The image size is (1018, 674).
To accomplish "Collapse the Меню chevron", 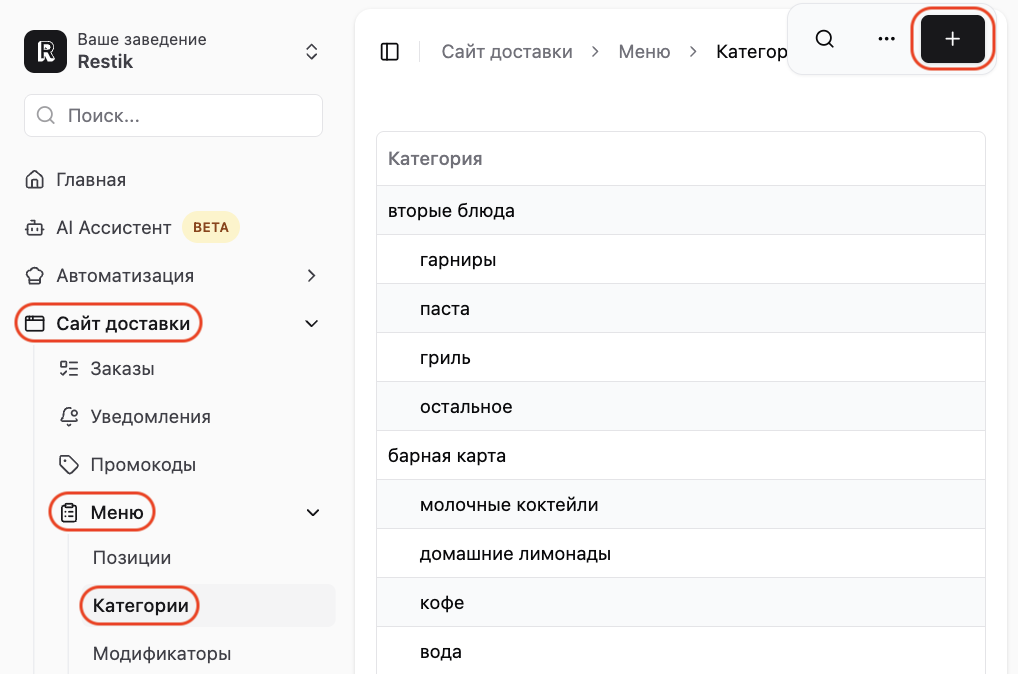I will coord(313,513).
